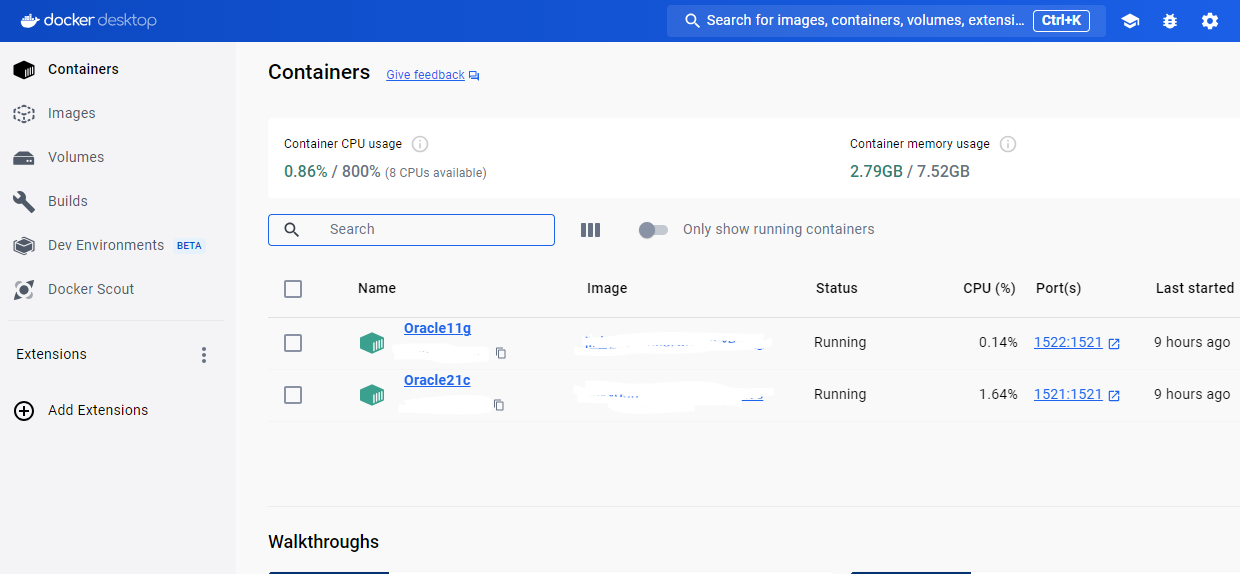Sort by the Name column header
This screenshot has width=1240, height=574.
377,288
